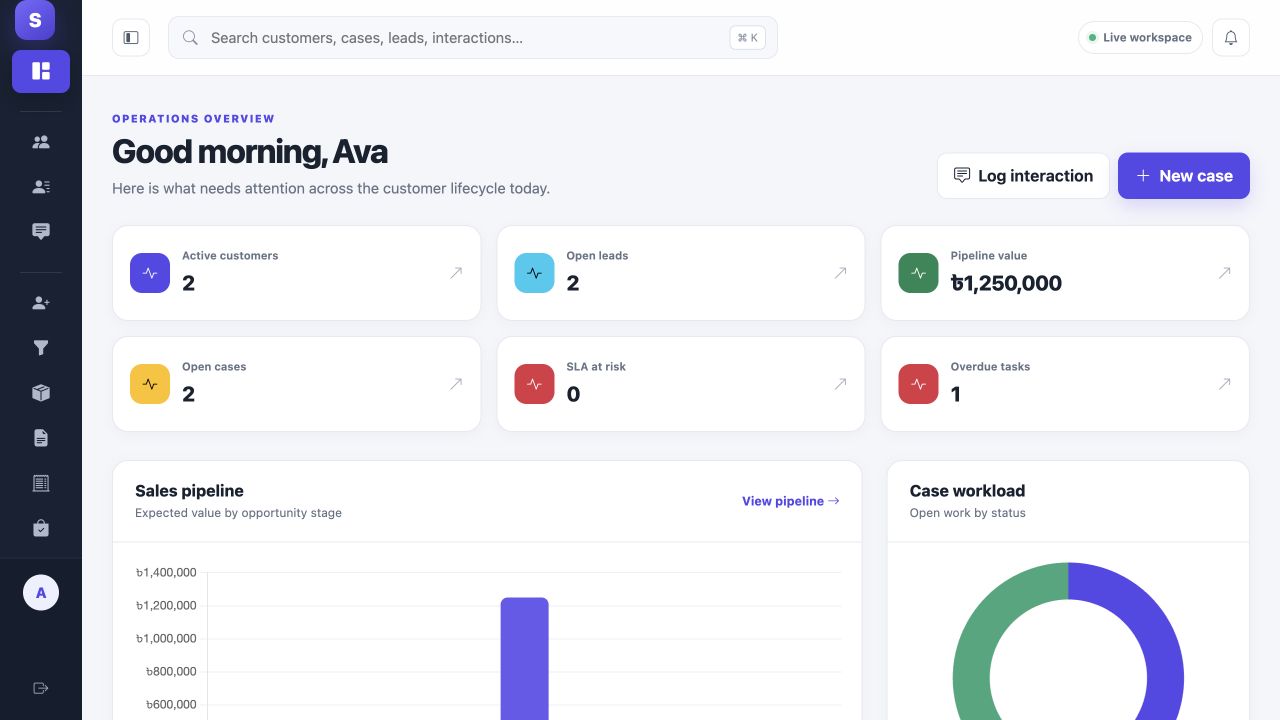Click the red SLA at risk icon
The image size is (1280, 720).
pos(534,384)
